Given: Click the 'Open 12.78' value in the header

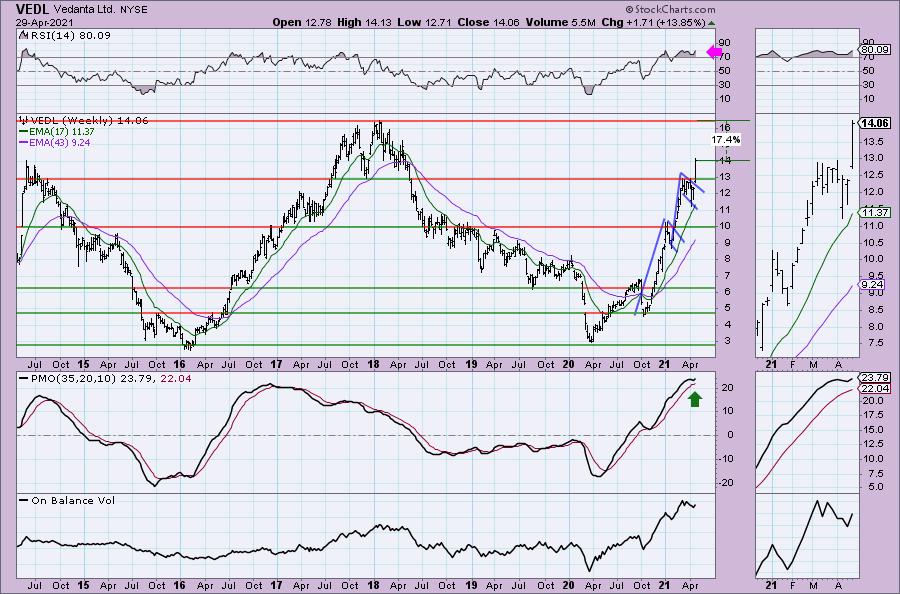Looking at the screenshot, I should click(301, 22).
